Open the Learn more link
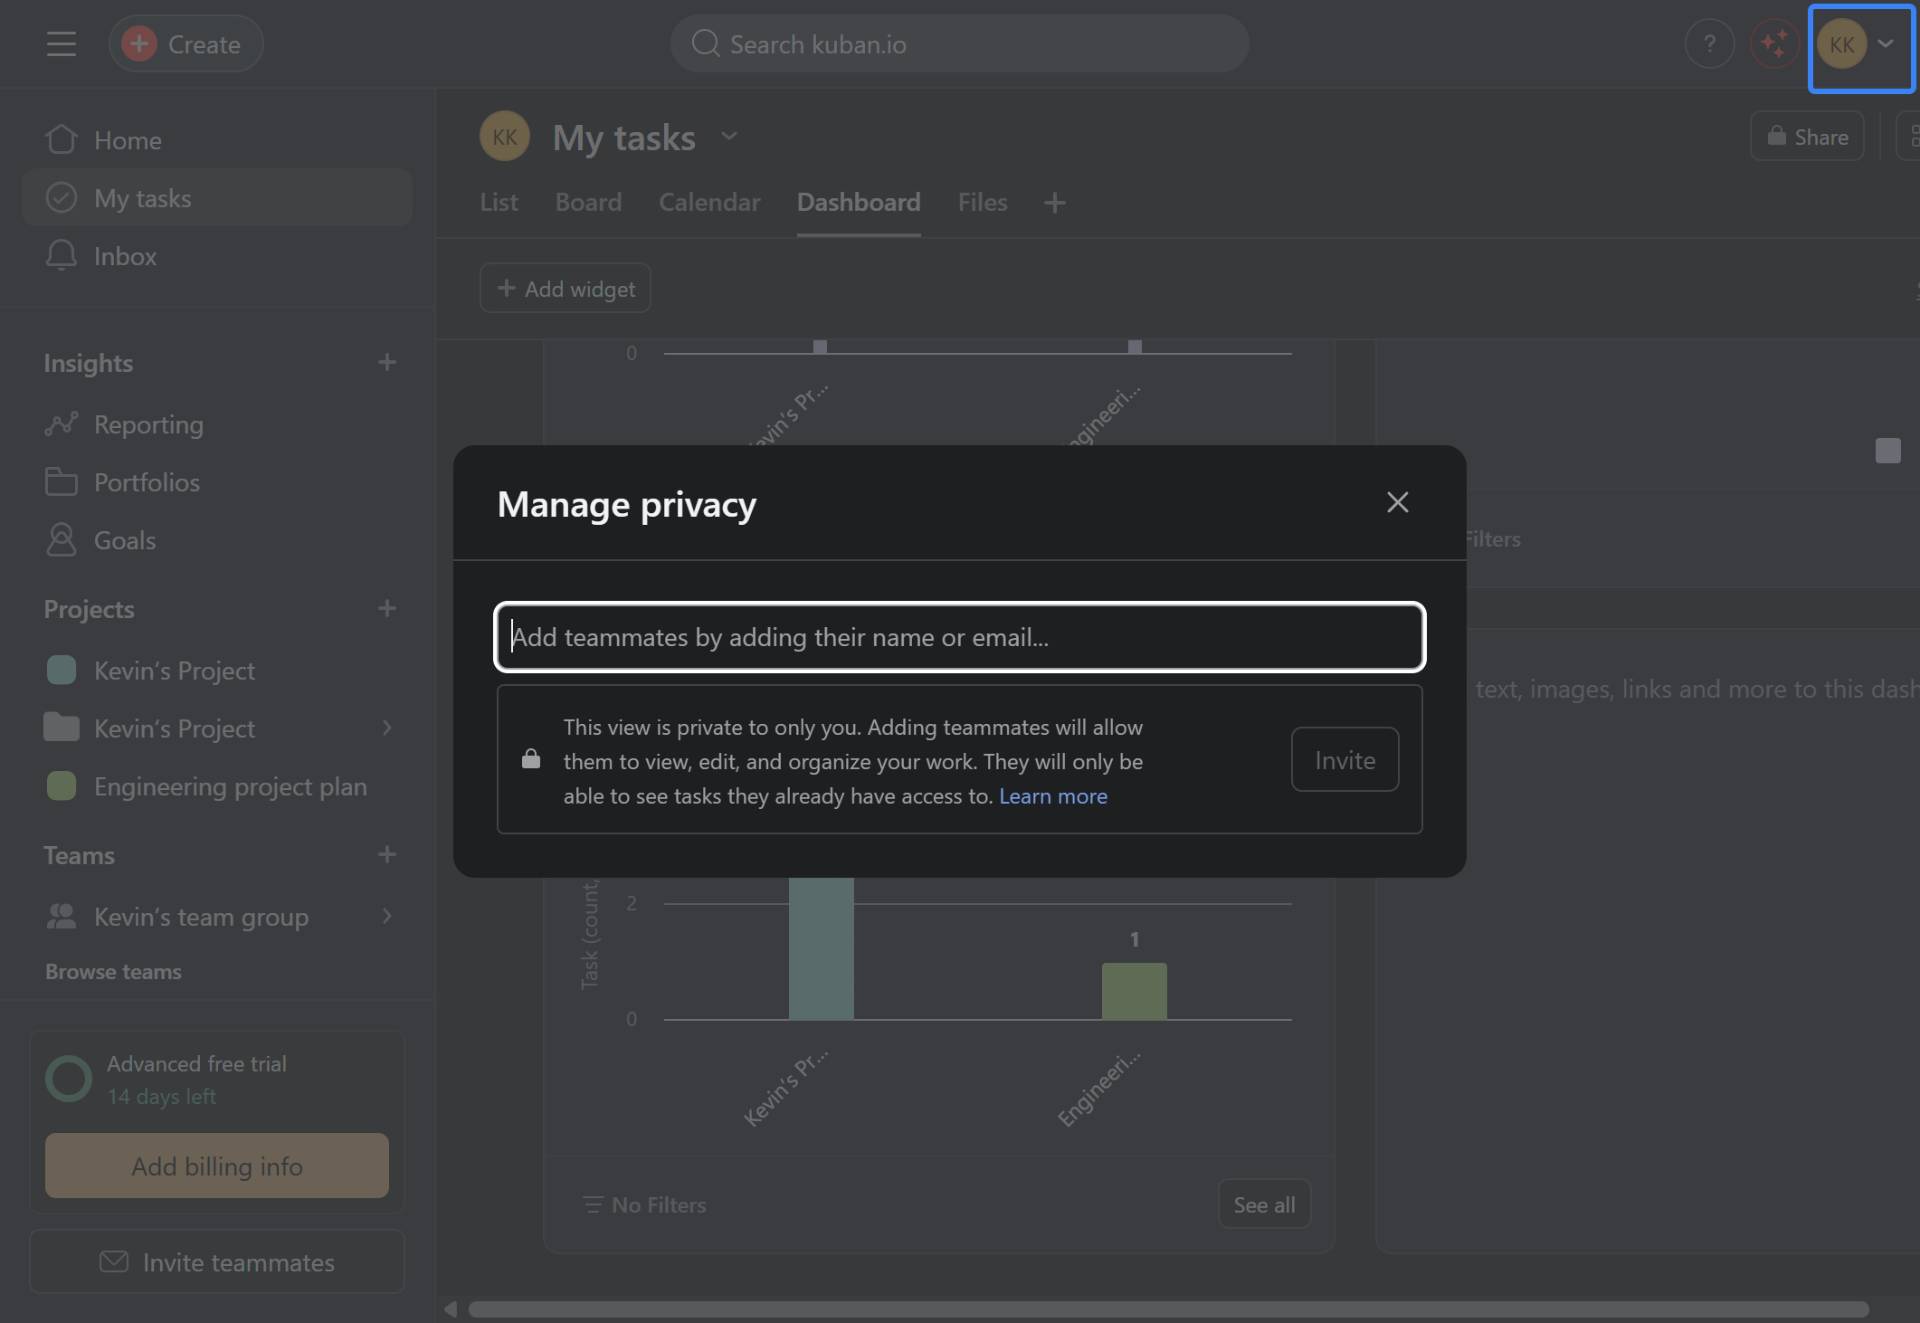The height and width of the screenshot is (1323, 1920). pyautogui.click(x=1053, y=797)
